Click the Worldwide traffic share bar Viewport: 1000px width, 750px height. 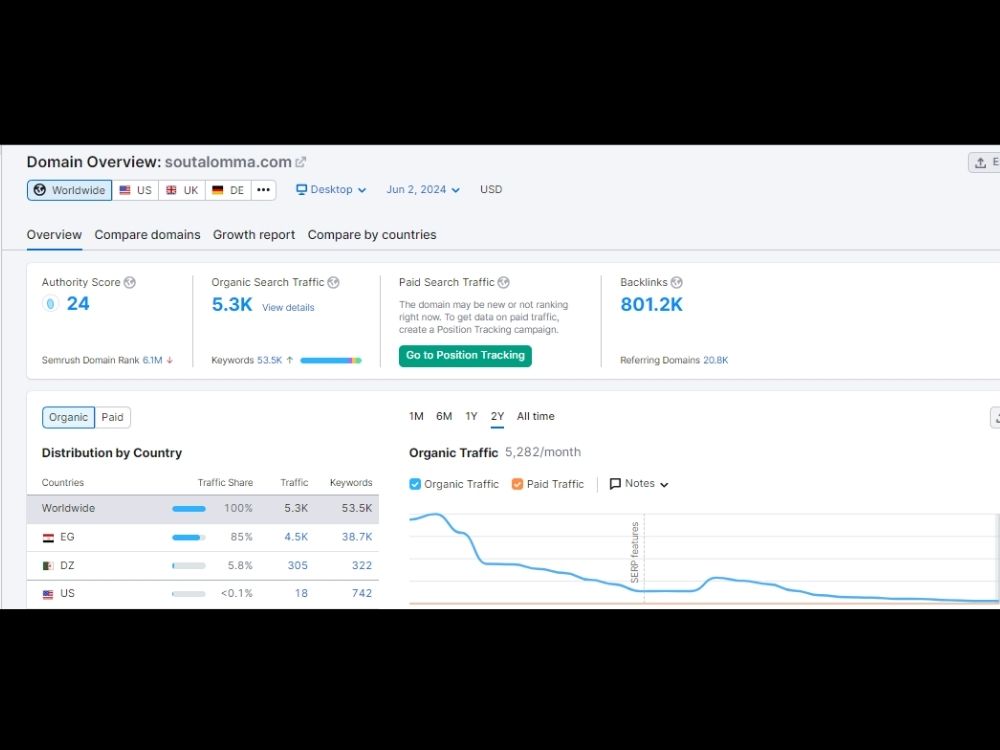pyautogui.click(x=189, y=509)
